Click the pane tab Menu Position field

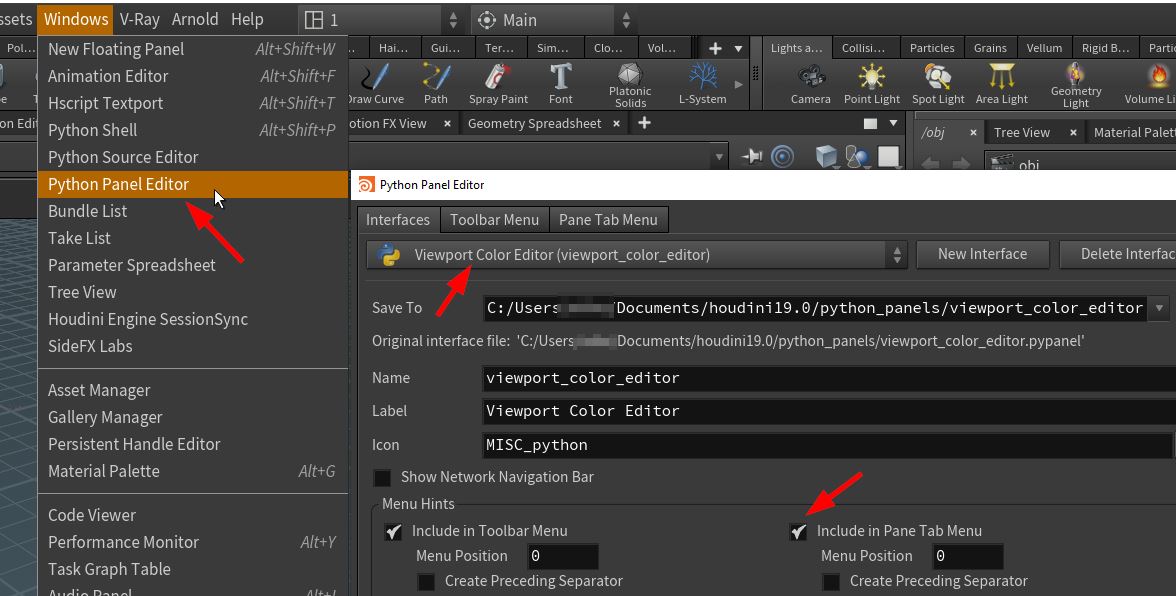point(968,556)
